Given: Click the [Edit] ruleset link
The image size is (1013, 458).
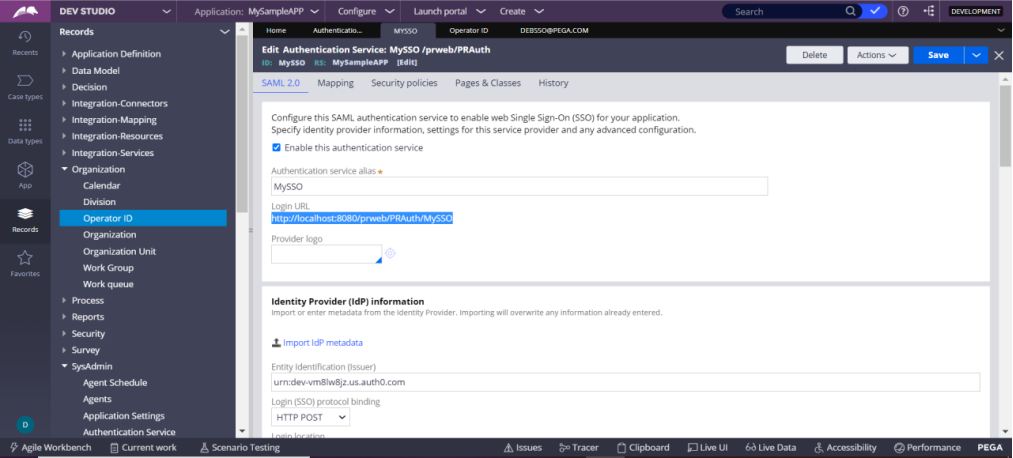Looking at the screenshot, I should (406, 63).
